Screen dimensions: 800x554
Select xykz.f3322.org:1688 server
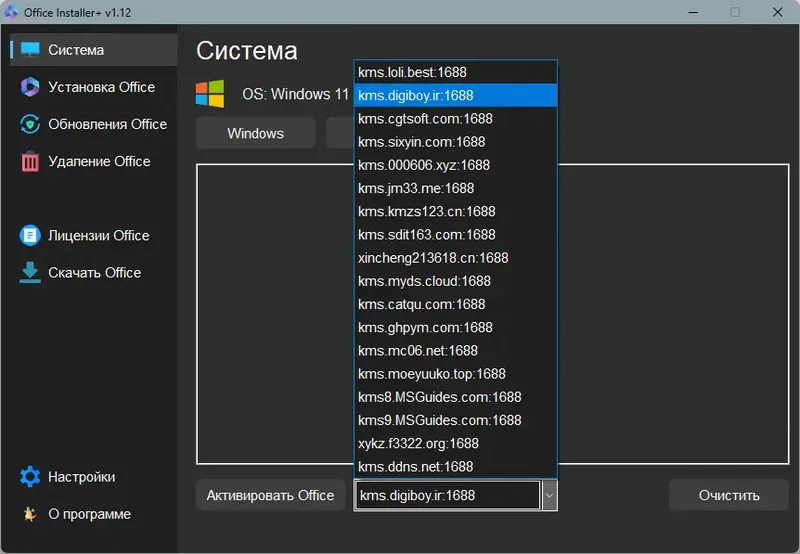point(456,444)
